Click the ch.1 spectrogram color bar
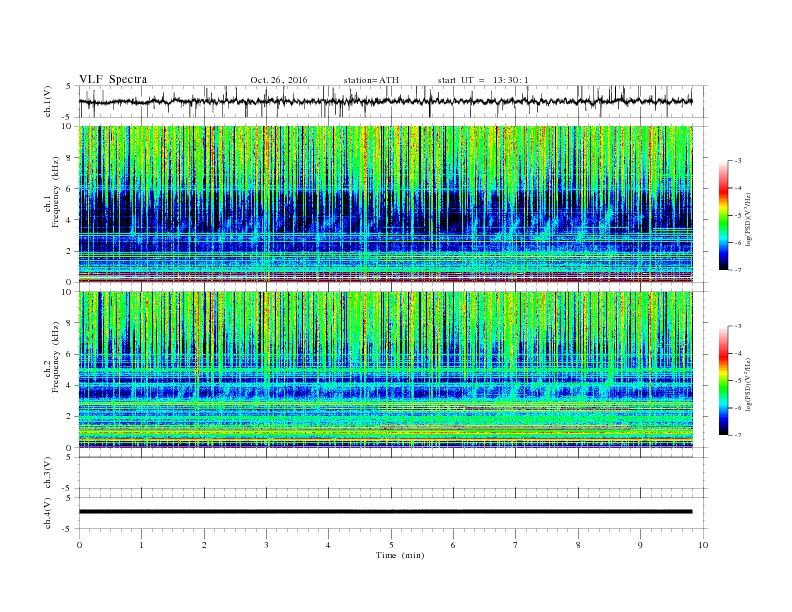Viewport: 792px width, 612px height. pyautogui.click(x=723, y=215)
